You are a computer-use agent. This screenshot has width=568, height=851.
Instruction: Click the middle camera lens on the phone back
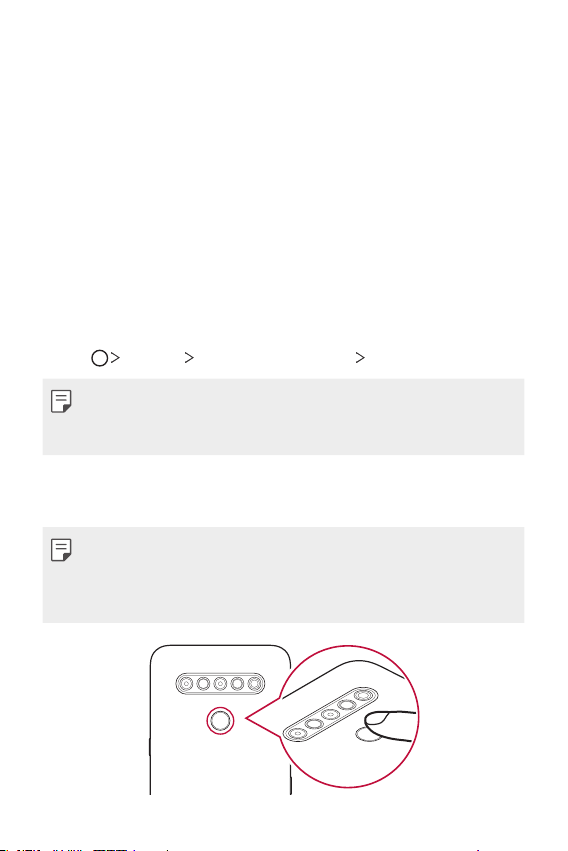[220, 684]
